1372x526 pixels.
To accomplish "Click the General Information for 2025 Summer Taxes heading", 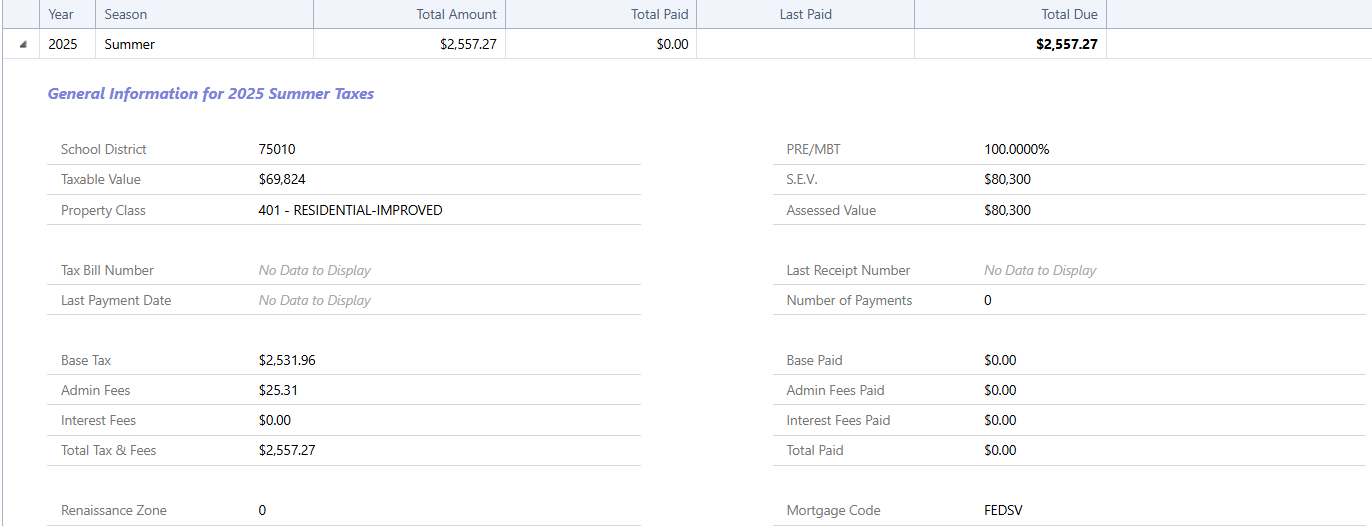I will point(211,94).
